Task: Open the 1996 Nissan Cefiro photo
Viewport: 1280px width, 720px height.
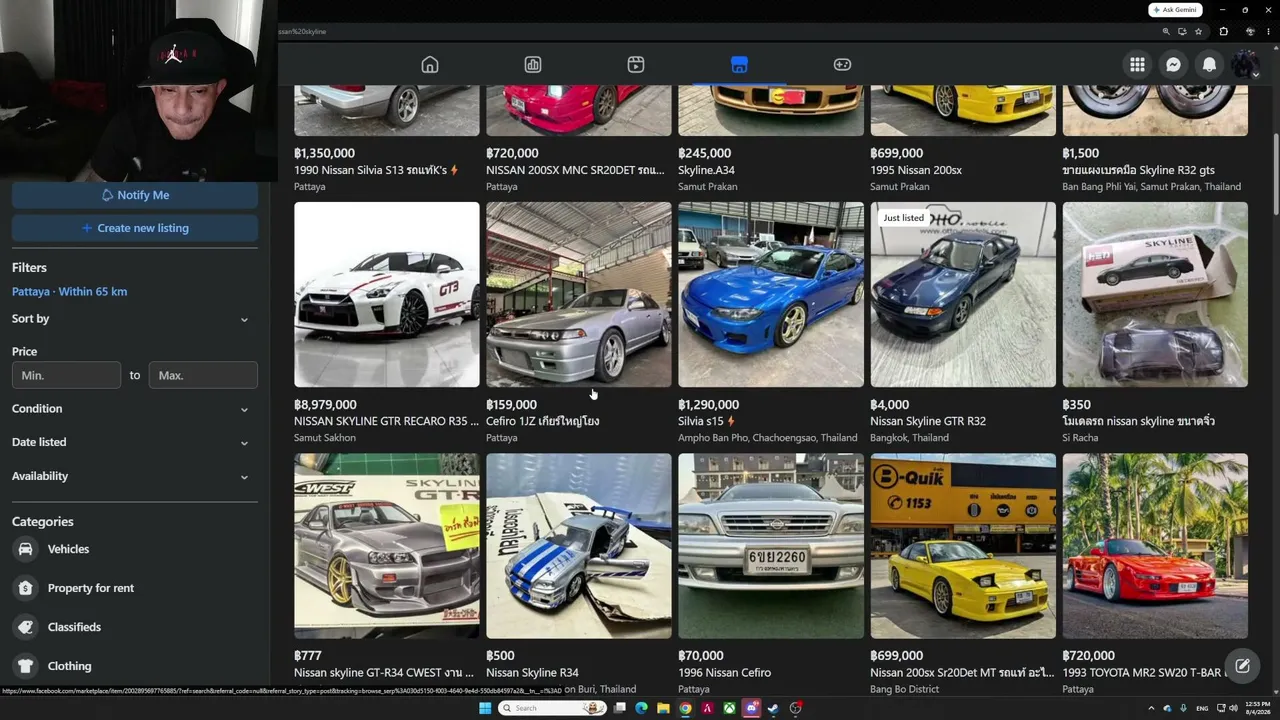Action: (771, 546)
